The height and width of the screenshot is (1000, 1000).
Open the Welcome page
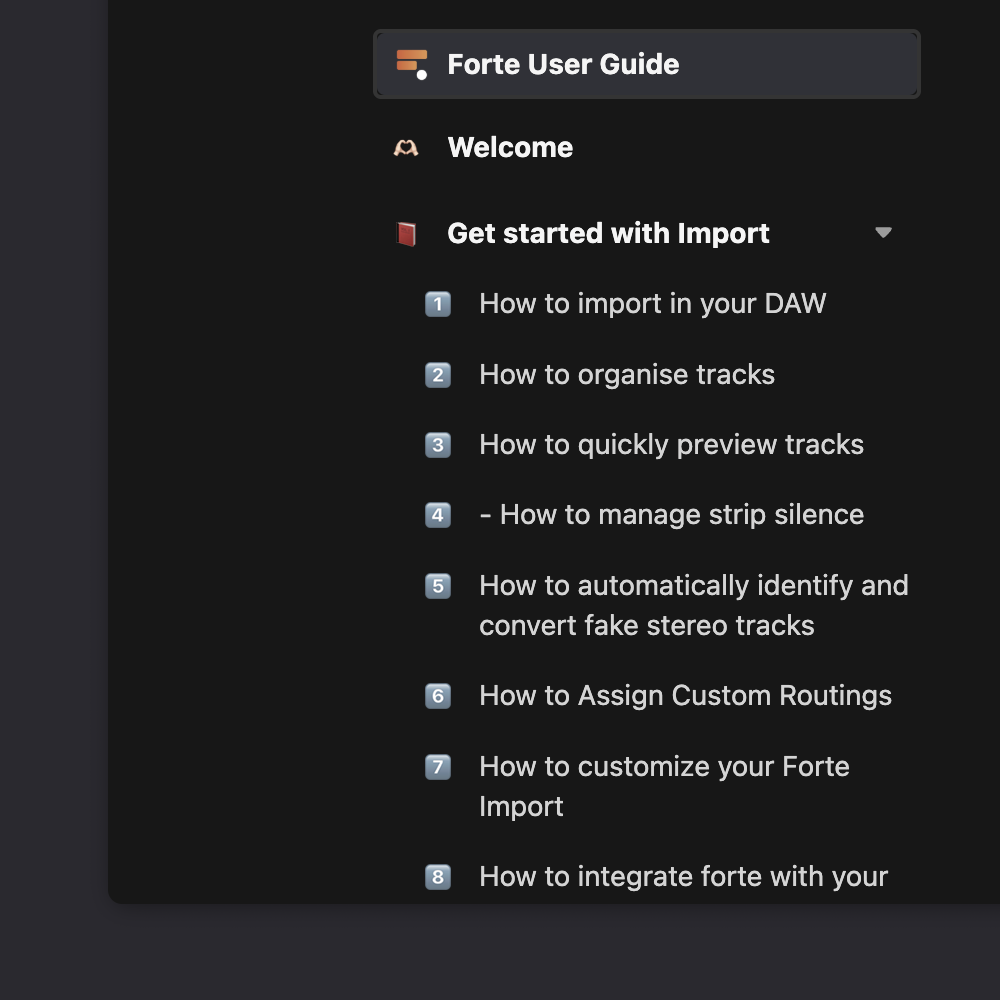click(x=510, y=147)
